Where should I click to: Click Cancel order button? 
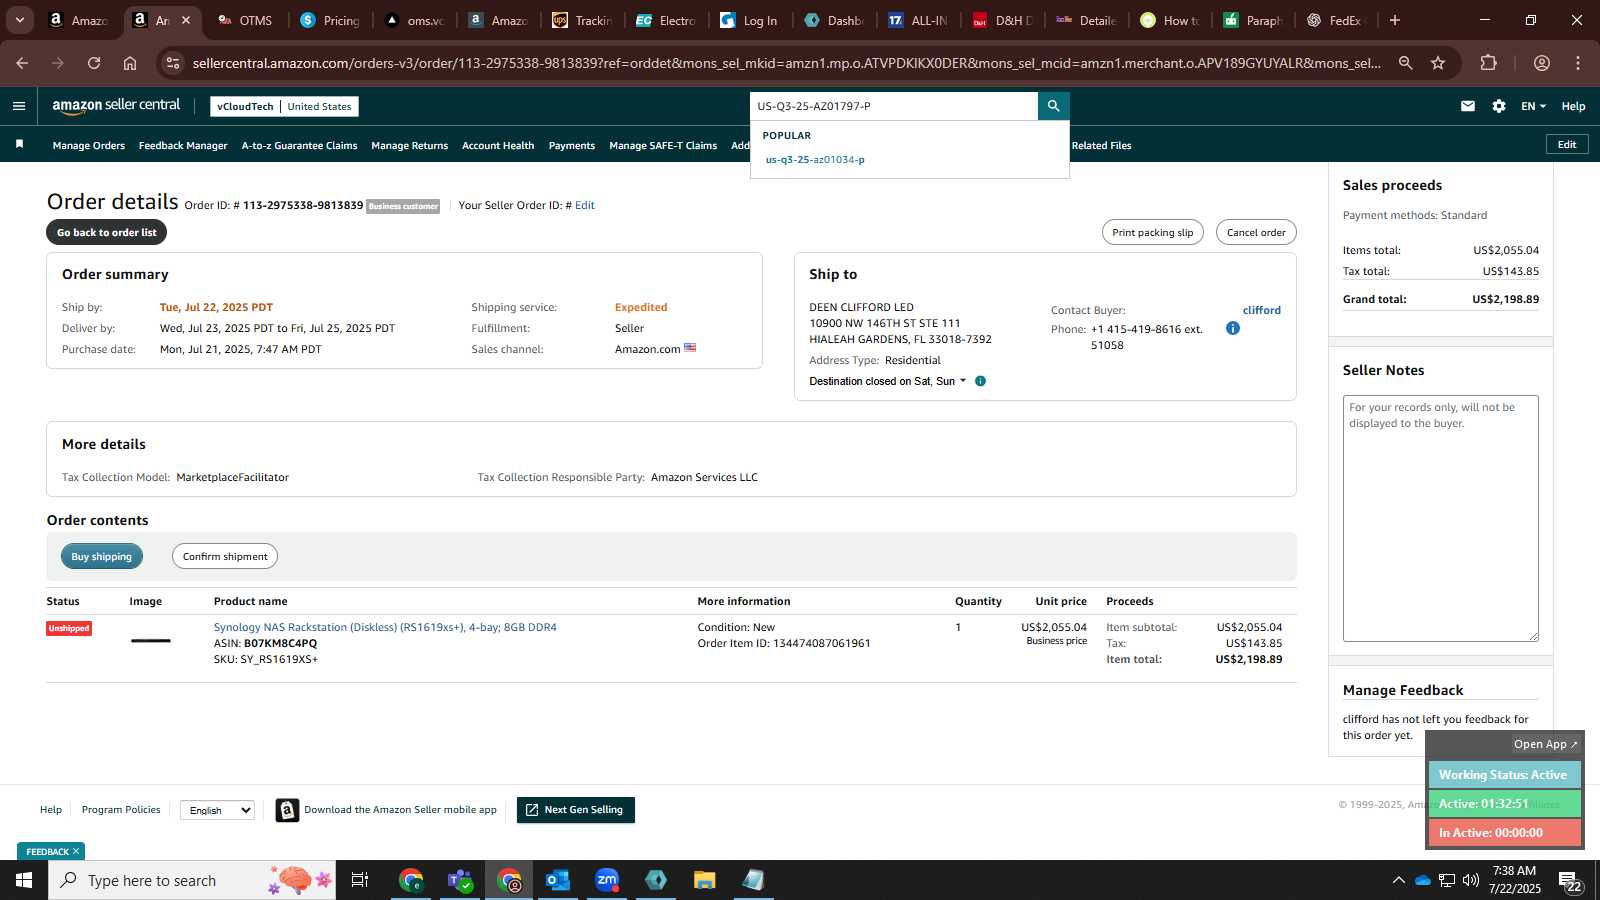tap(1256, 232)
